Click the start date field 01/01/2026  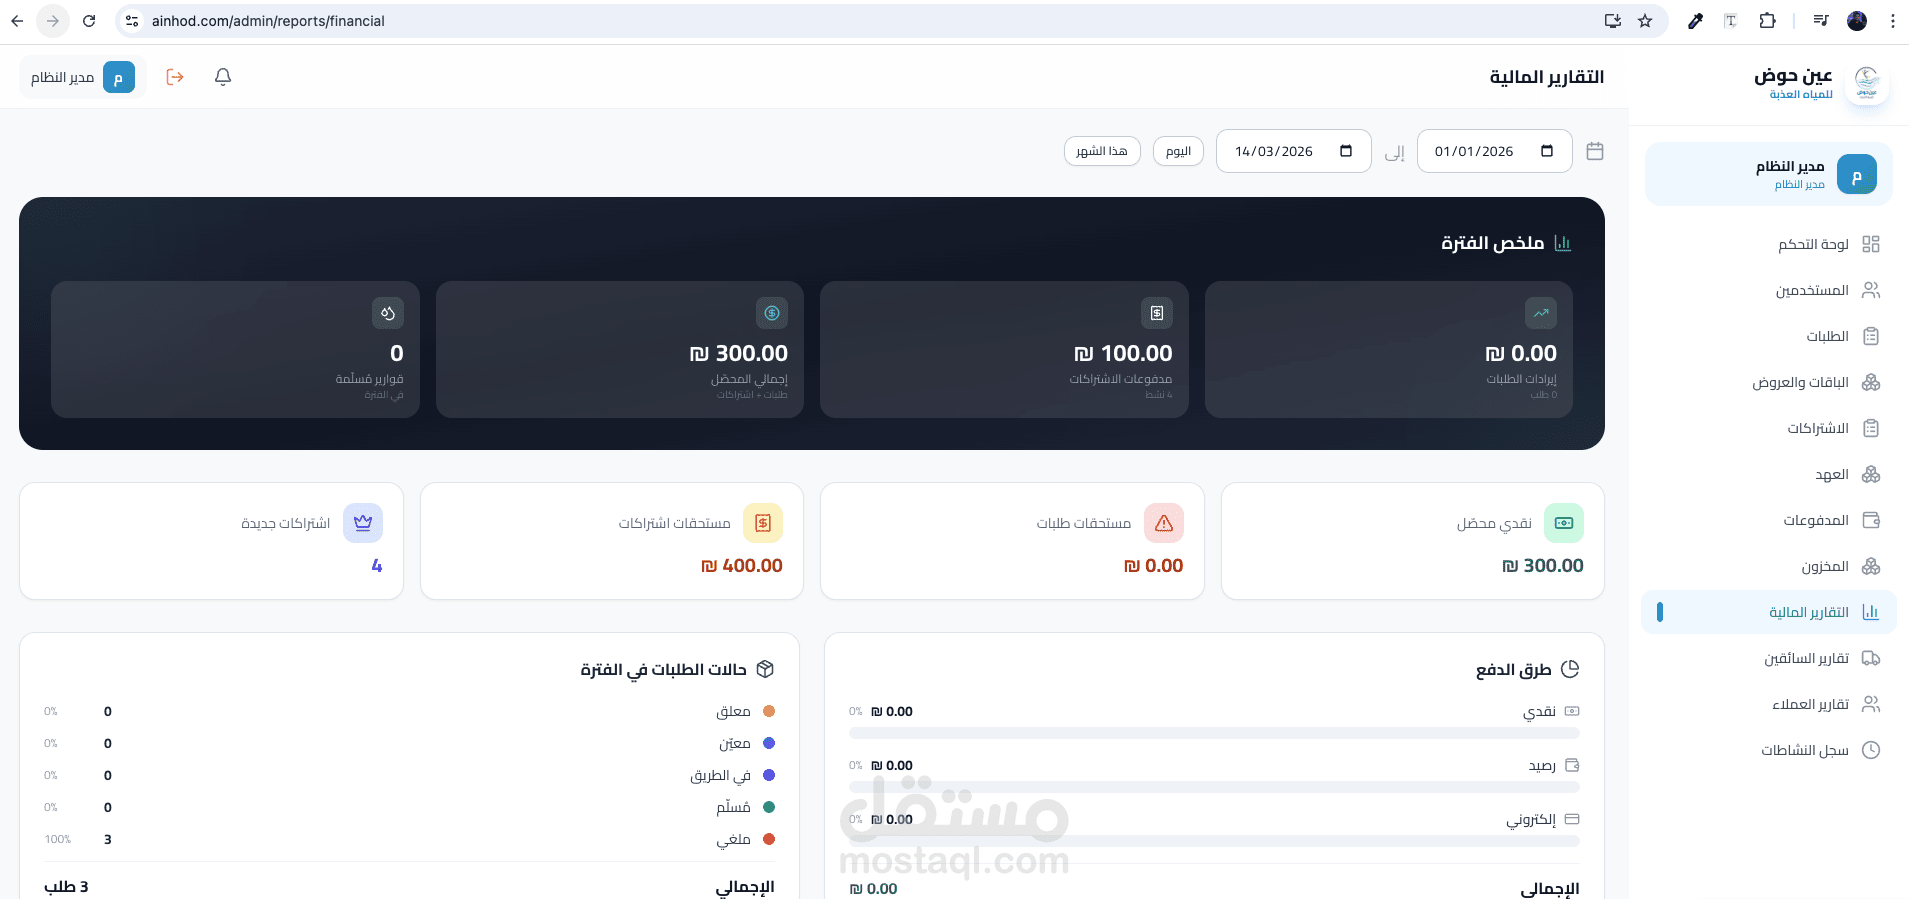[x=1494, y=151]
